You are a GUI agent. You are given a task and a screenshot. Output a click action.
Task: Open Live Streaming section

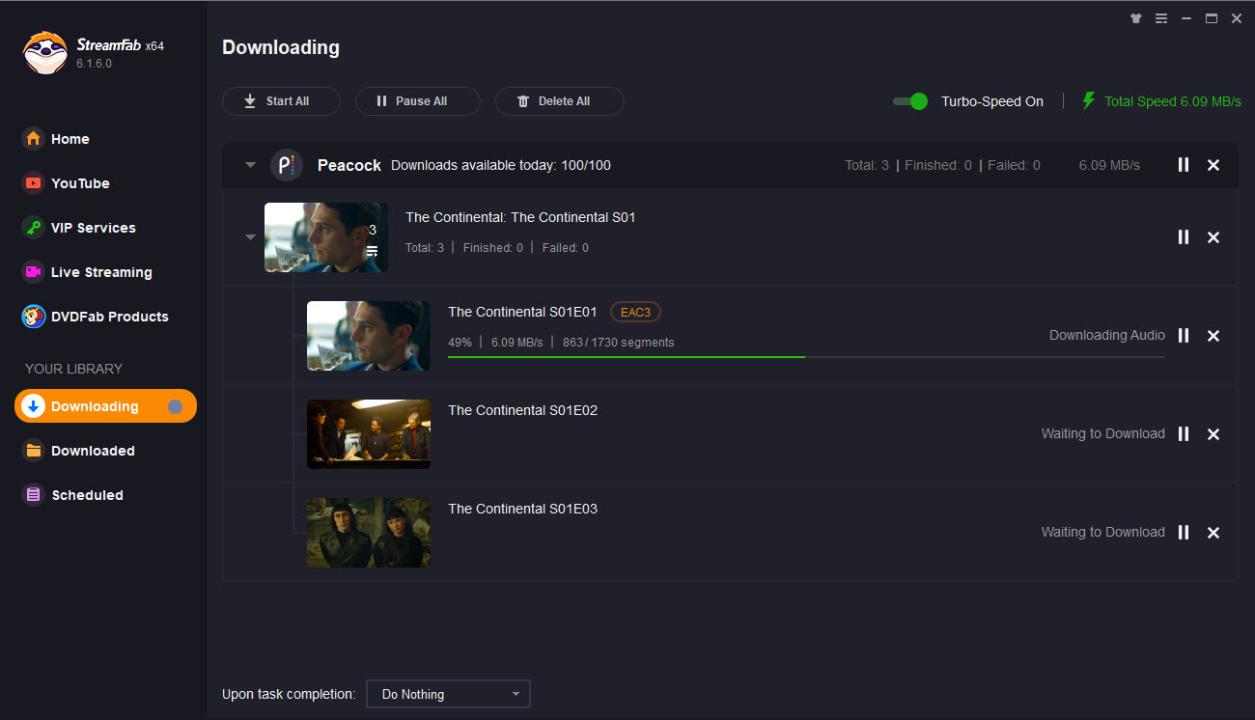click(x=88, y=272)
